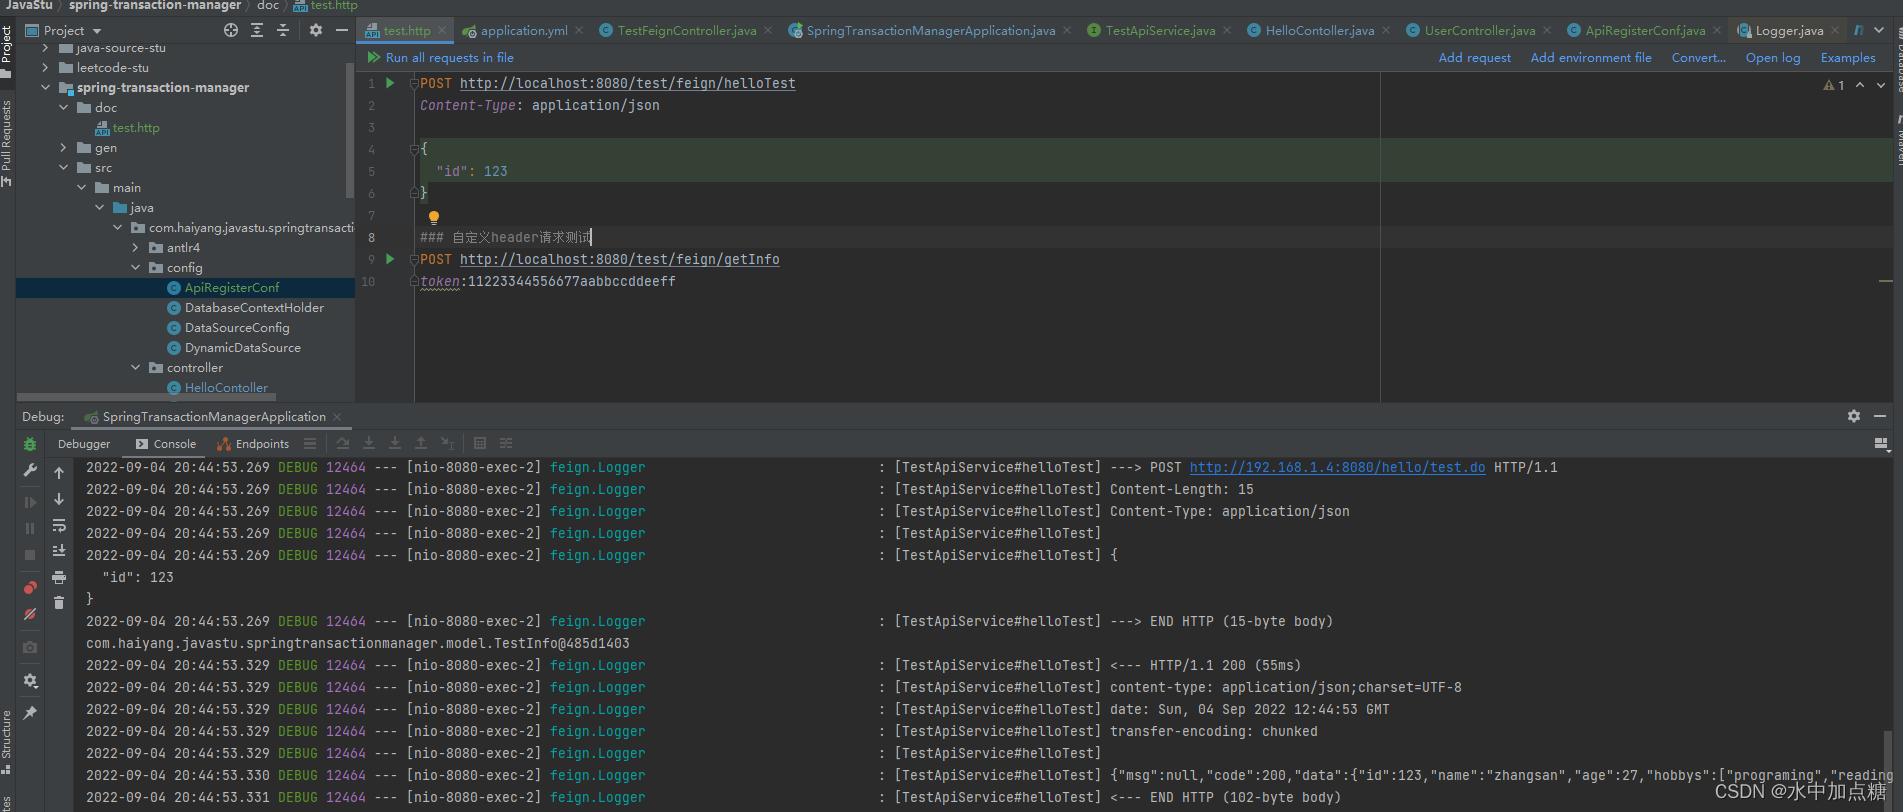Click the console down arrow icon

pyautogui.click(x=59, y=499)
